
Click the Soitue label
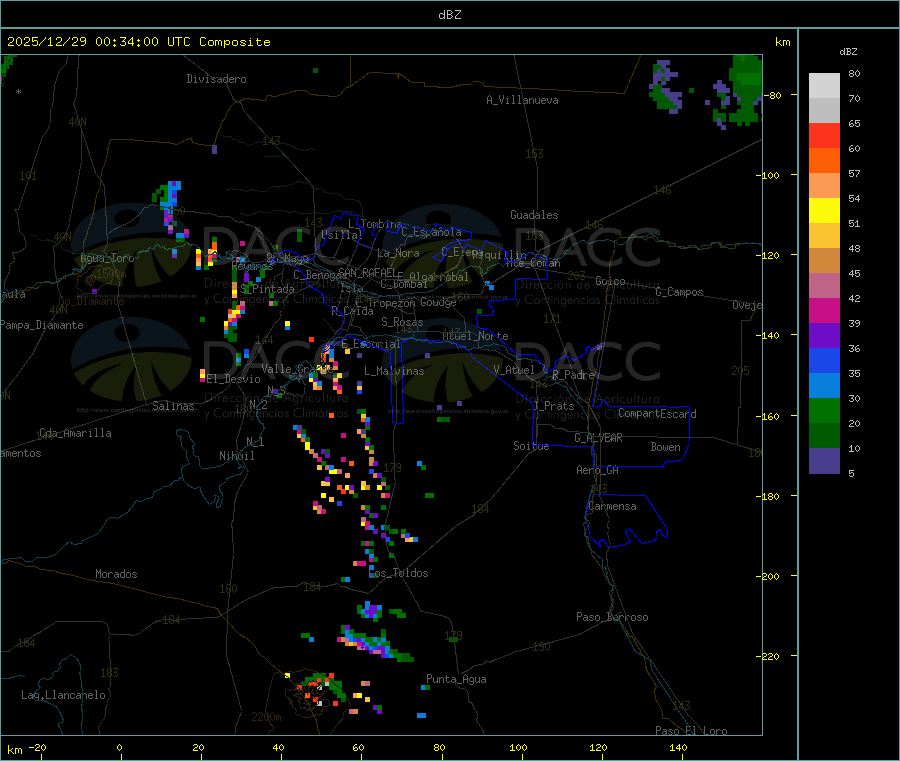[531, 446]
